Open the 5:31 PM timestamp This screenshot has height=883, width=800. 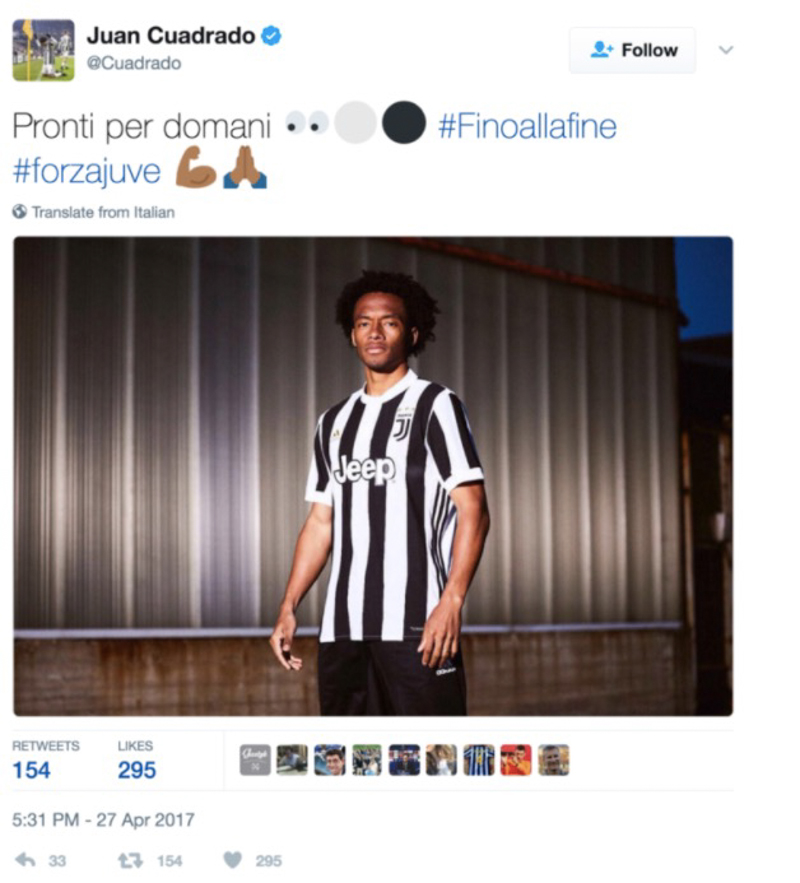[x=104, y=819]
